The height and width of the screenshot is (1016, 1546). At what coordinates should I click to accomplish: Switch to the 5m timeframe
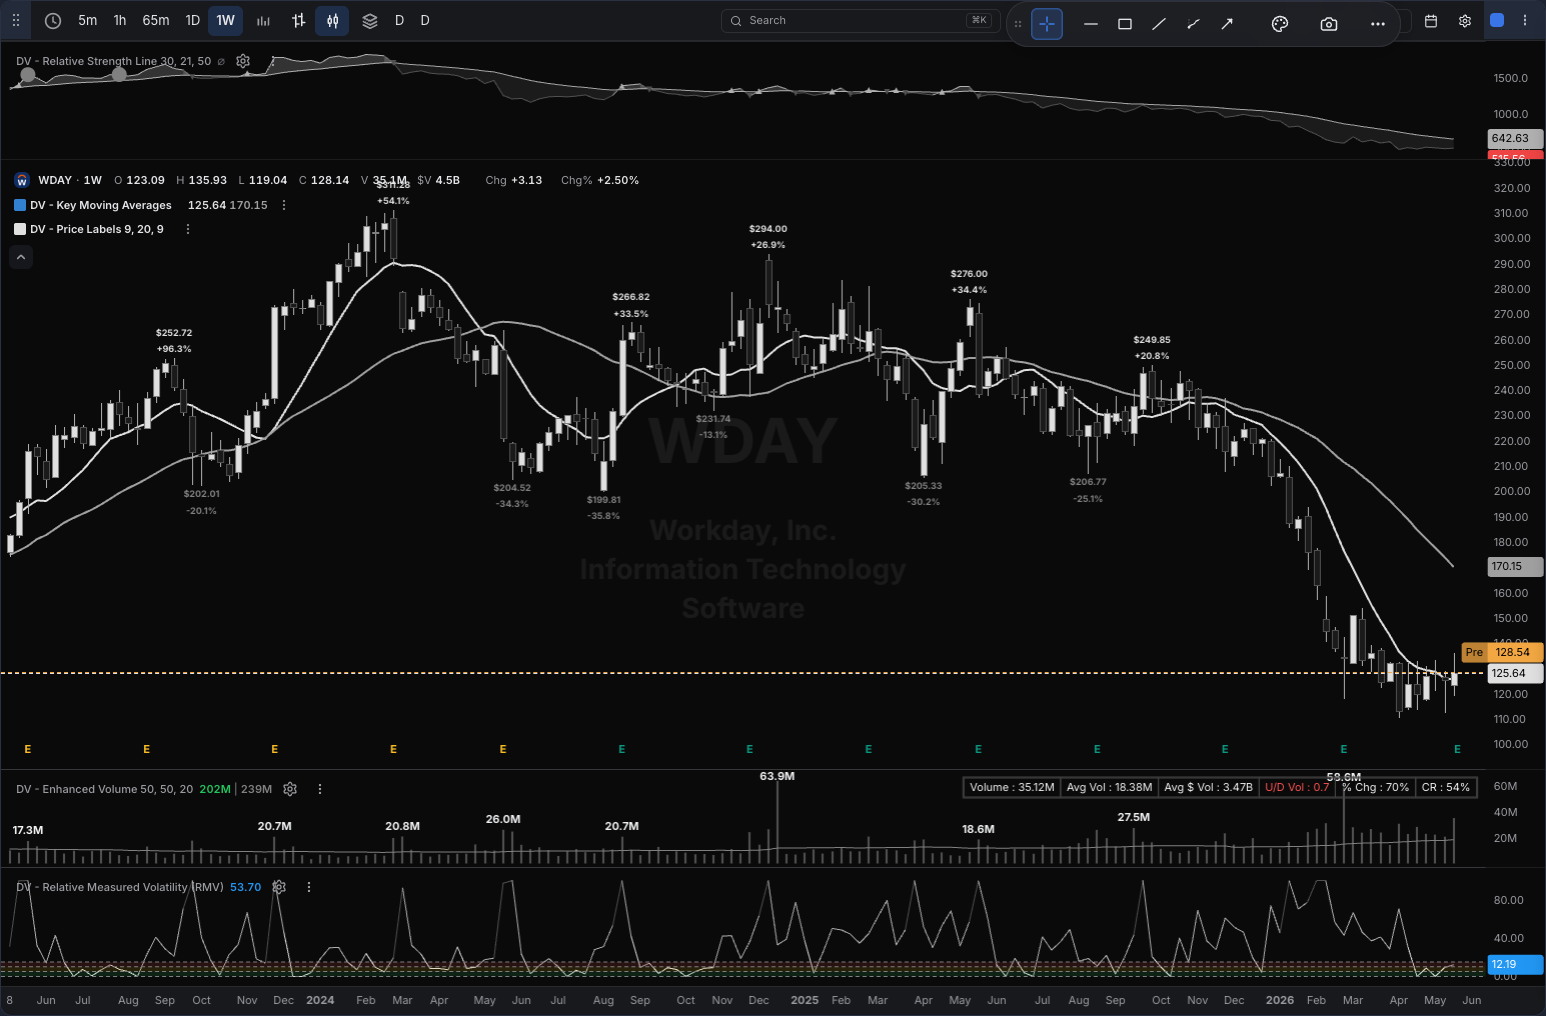tap(88, 20)
